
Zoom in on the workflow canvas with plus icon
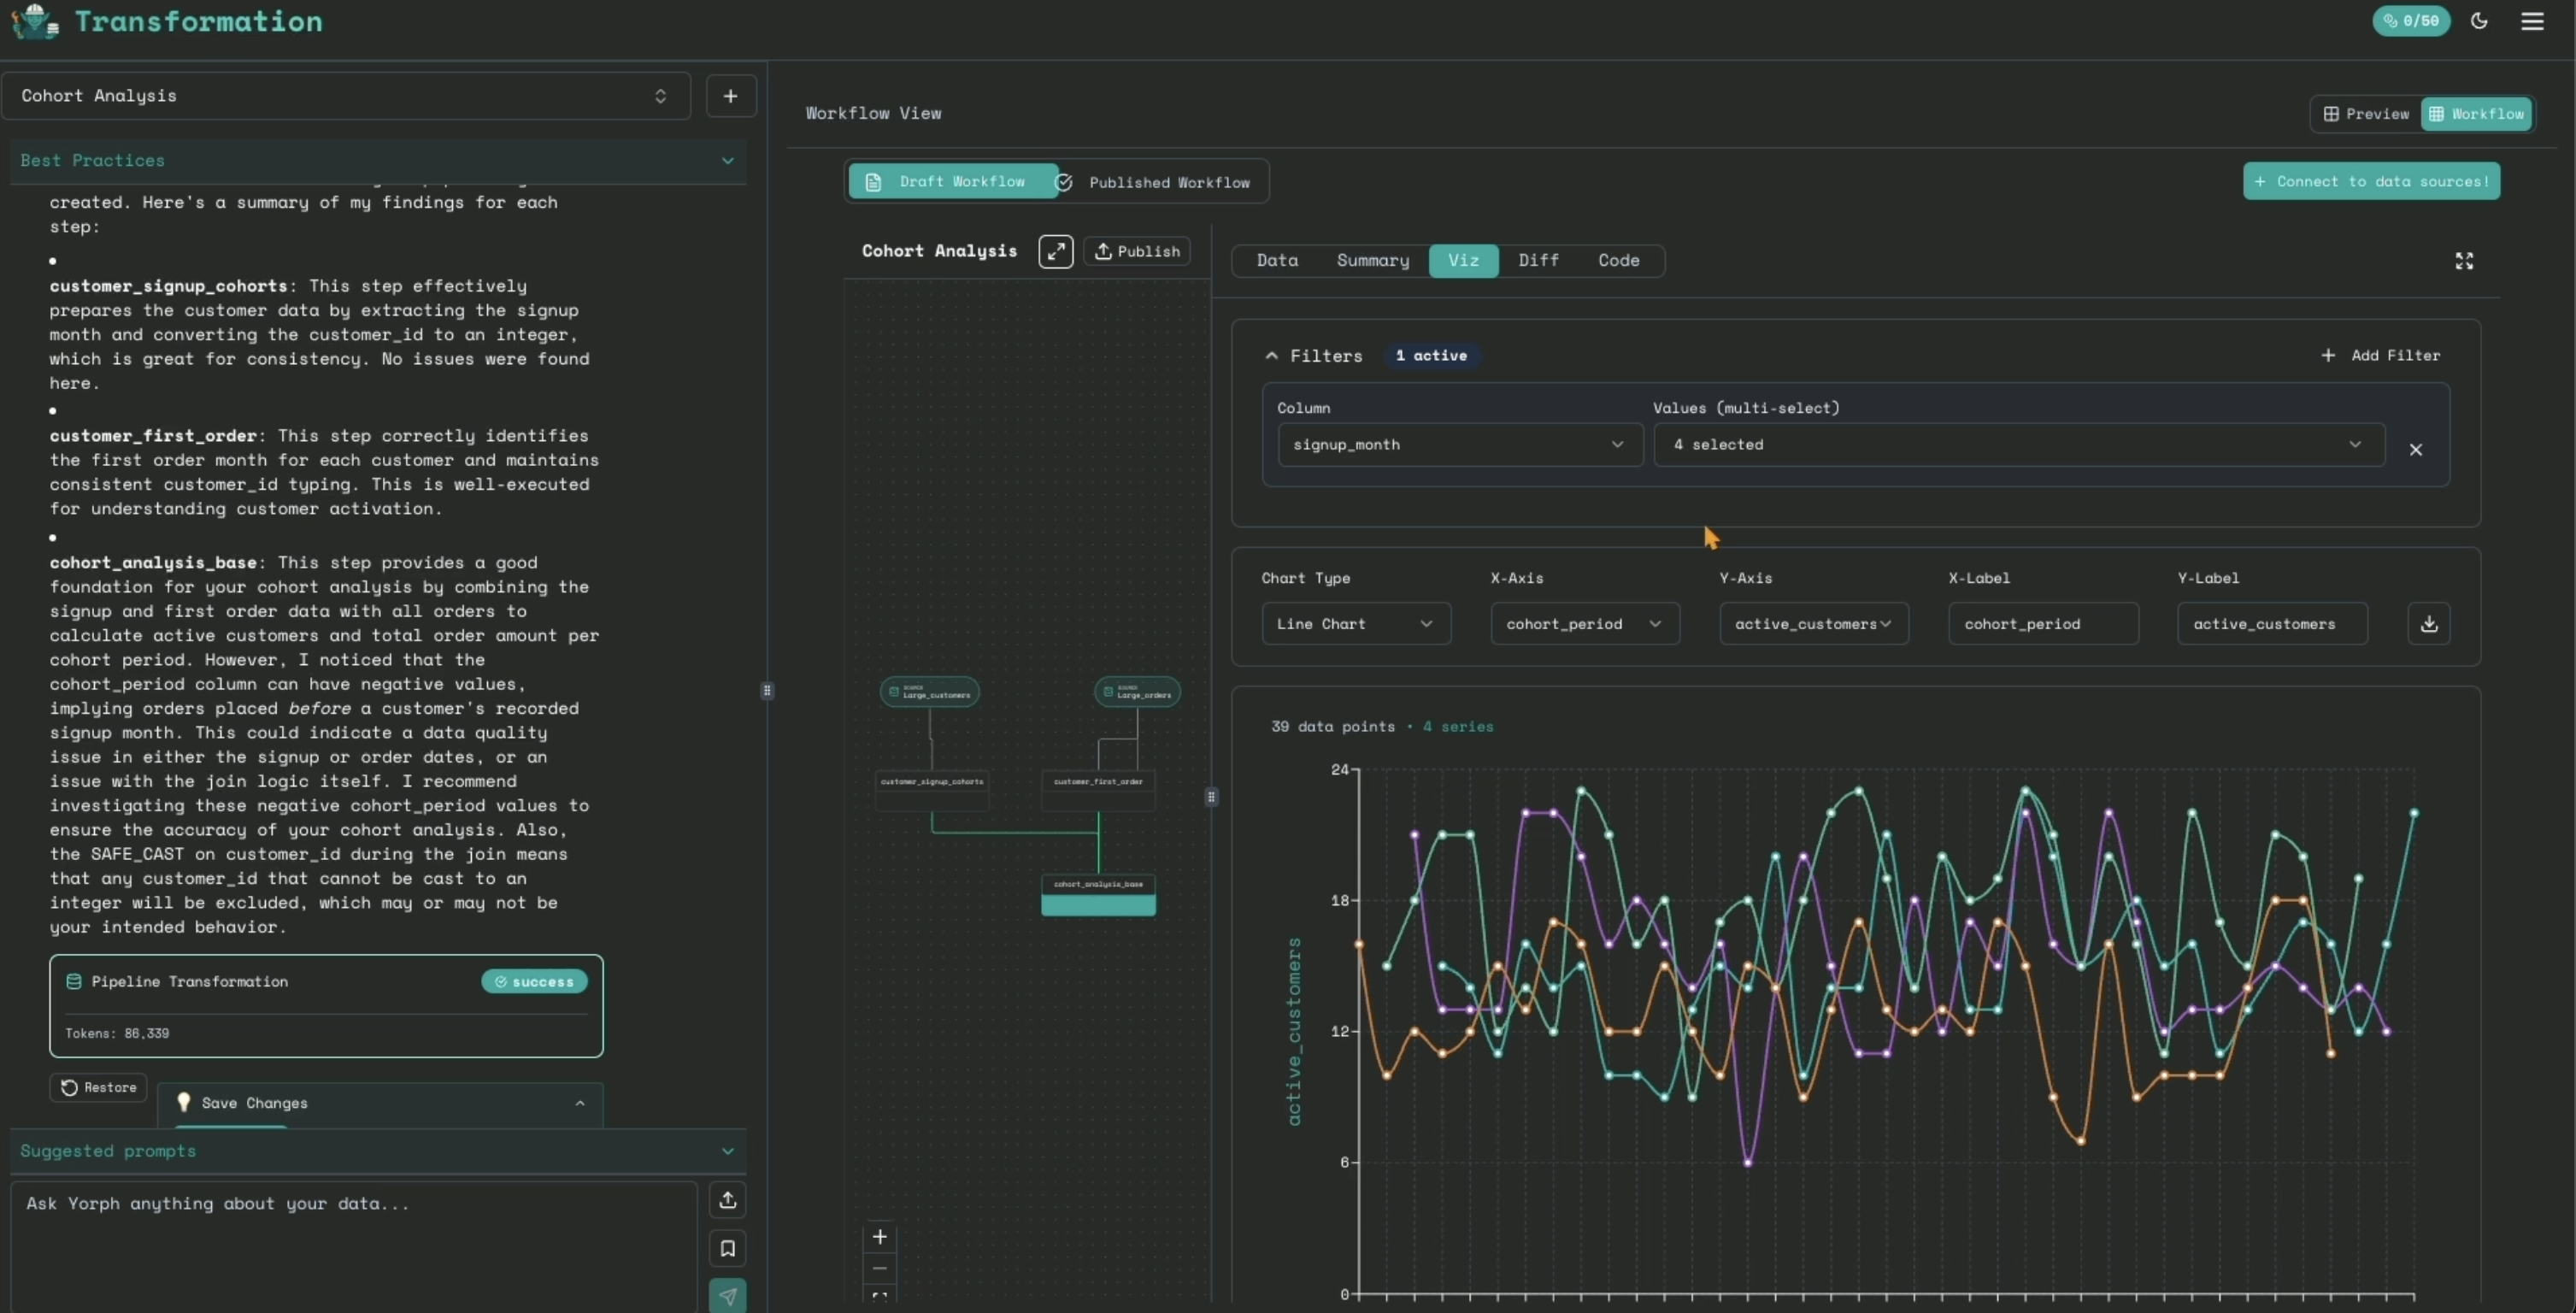(880, 1236)
